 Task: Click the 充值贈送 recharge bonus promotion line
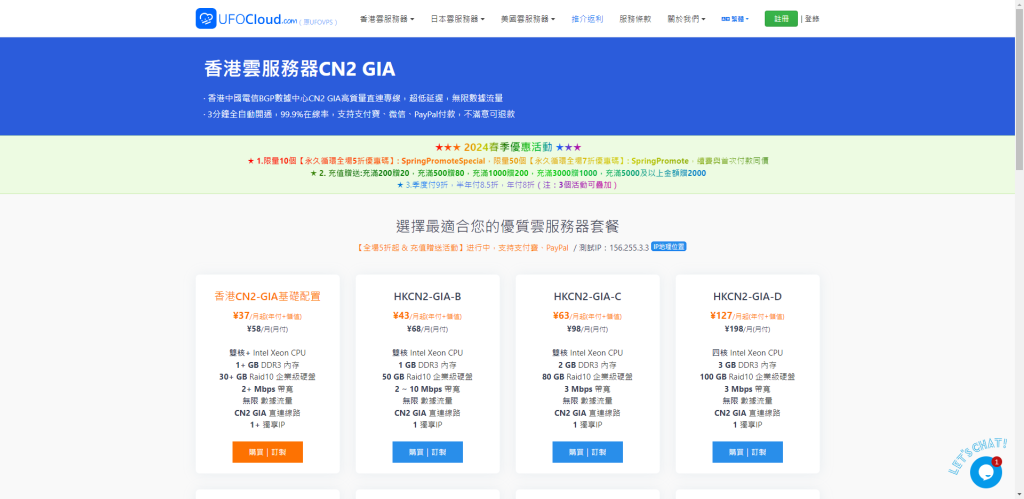click(507, 173)
